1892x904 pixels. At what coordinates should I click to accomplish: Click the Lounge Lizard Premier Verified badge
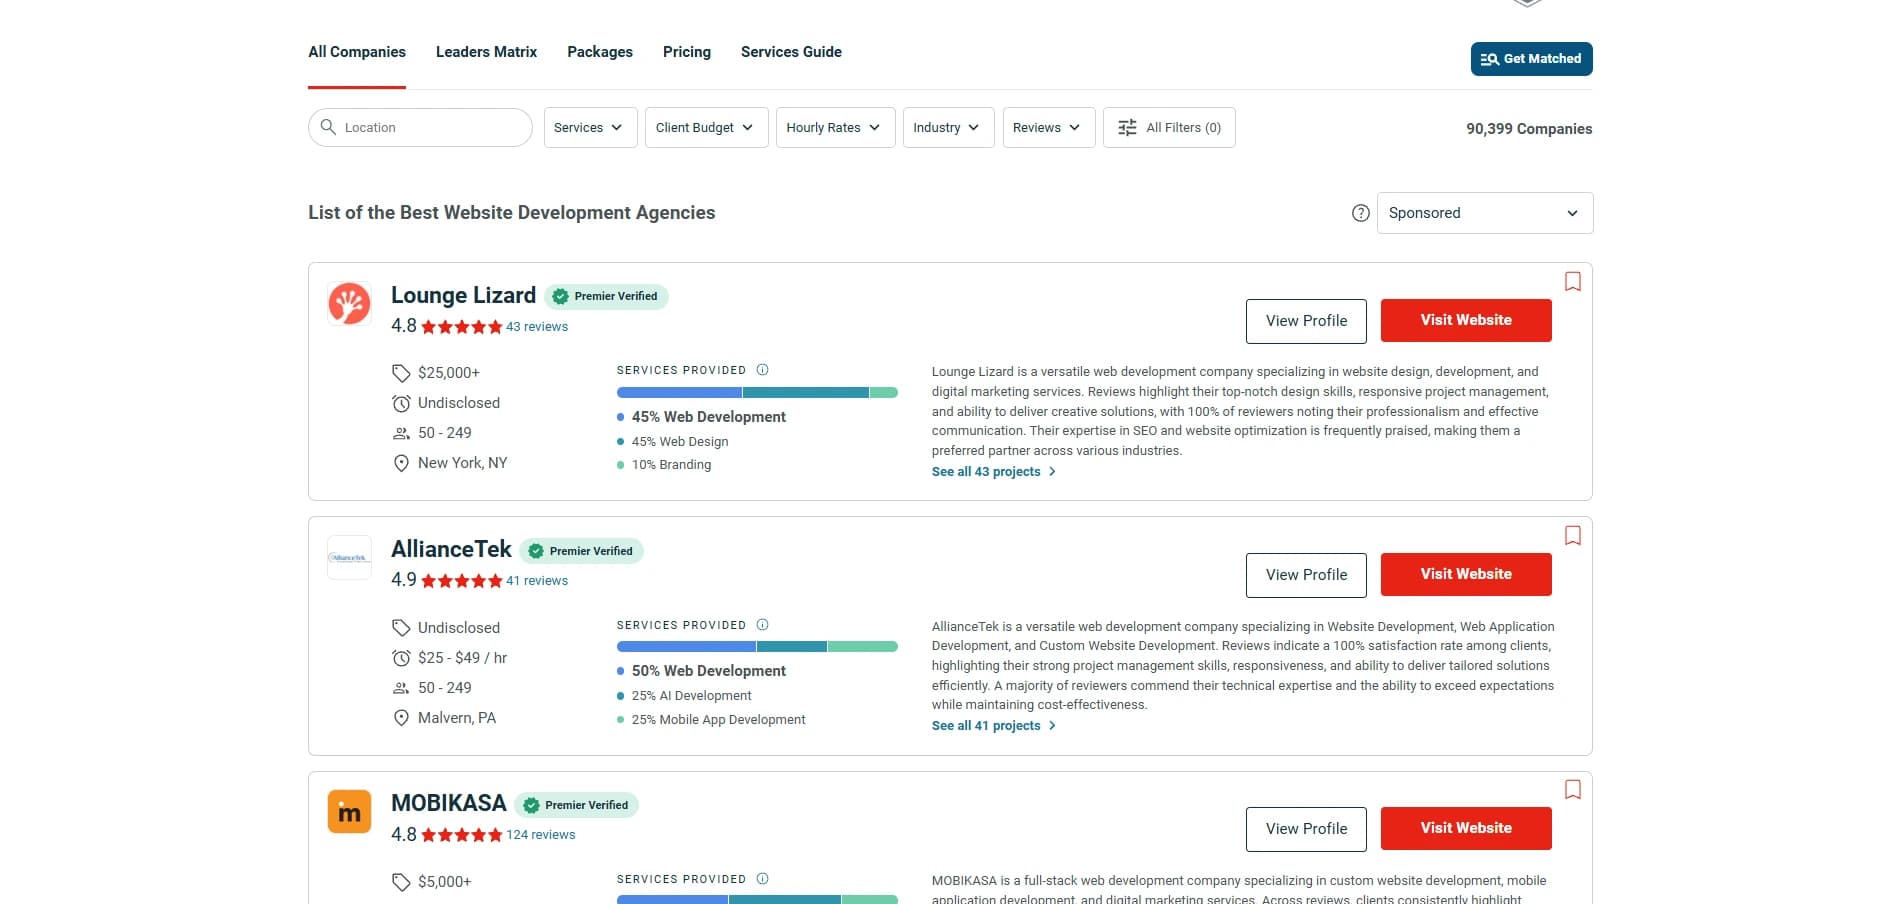click(x=606, y=296)
